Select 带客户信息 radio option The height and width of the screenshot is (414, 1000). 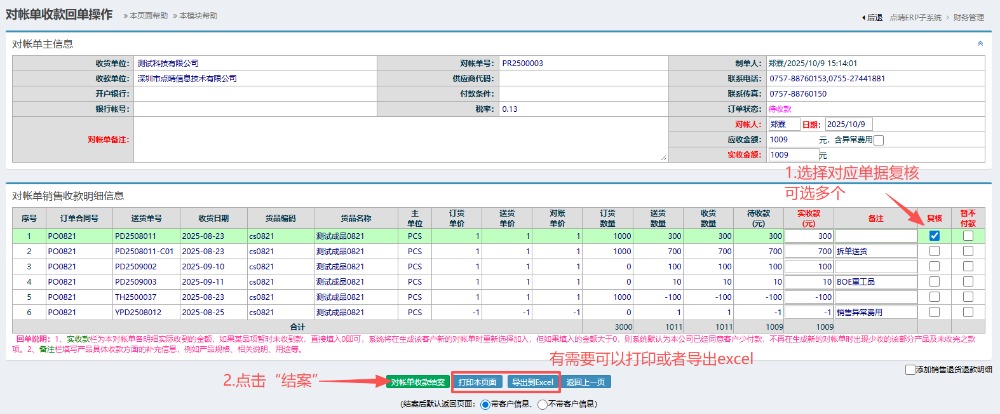click(x=486, y=404)
